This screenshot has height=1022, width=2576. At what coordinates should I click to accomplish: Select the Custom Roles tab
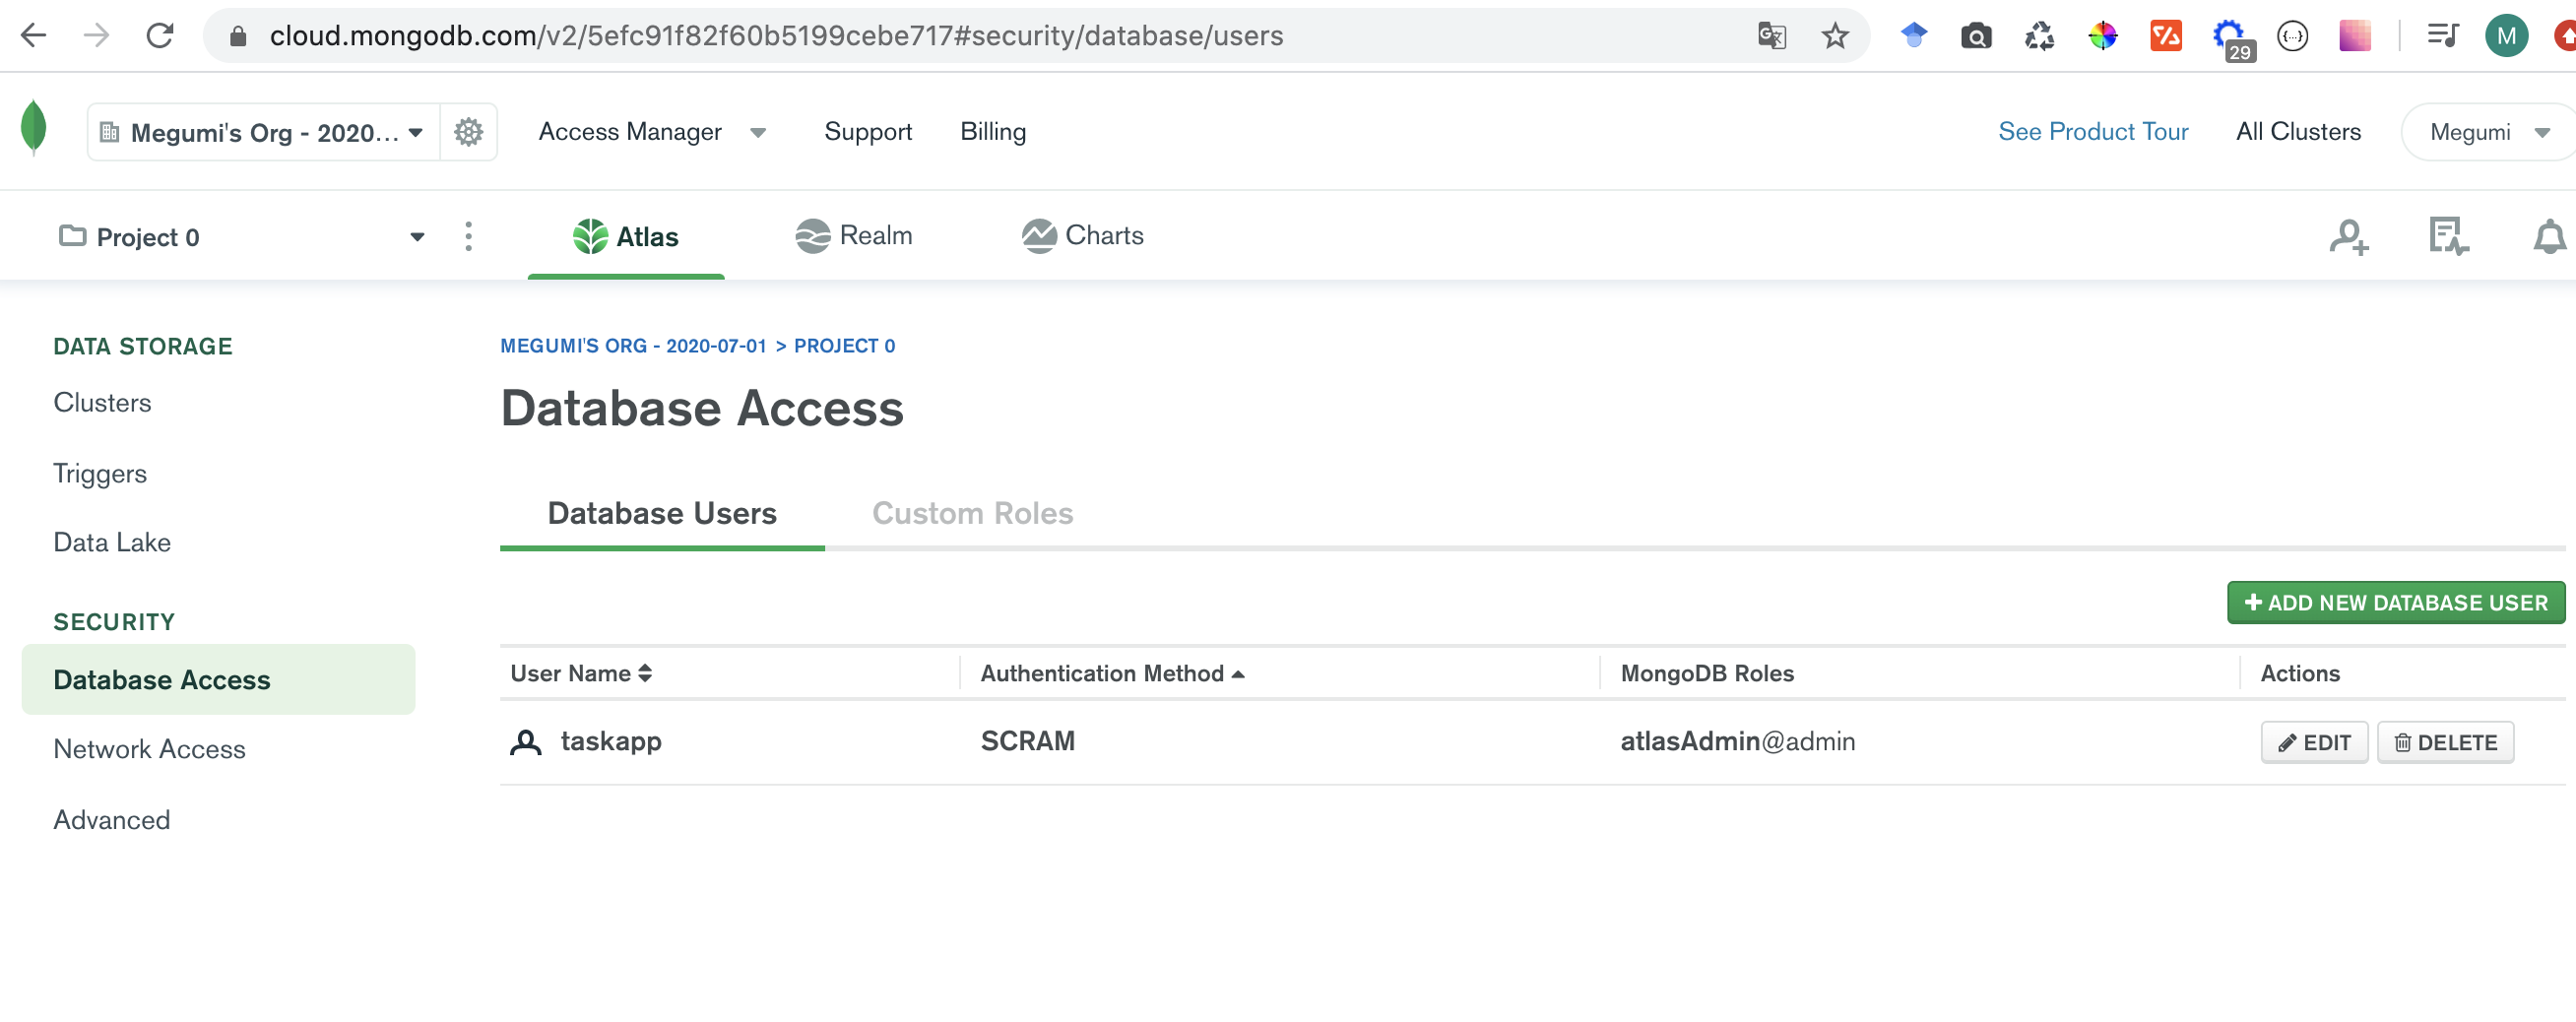(972, 513)
